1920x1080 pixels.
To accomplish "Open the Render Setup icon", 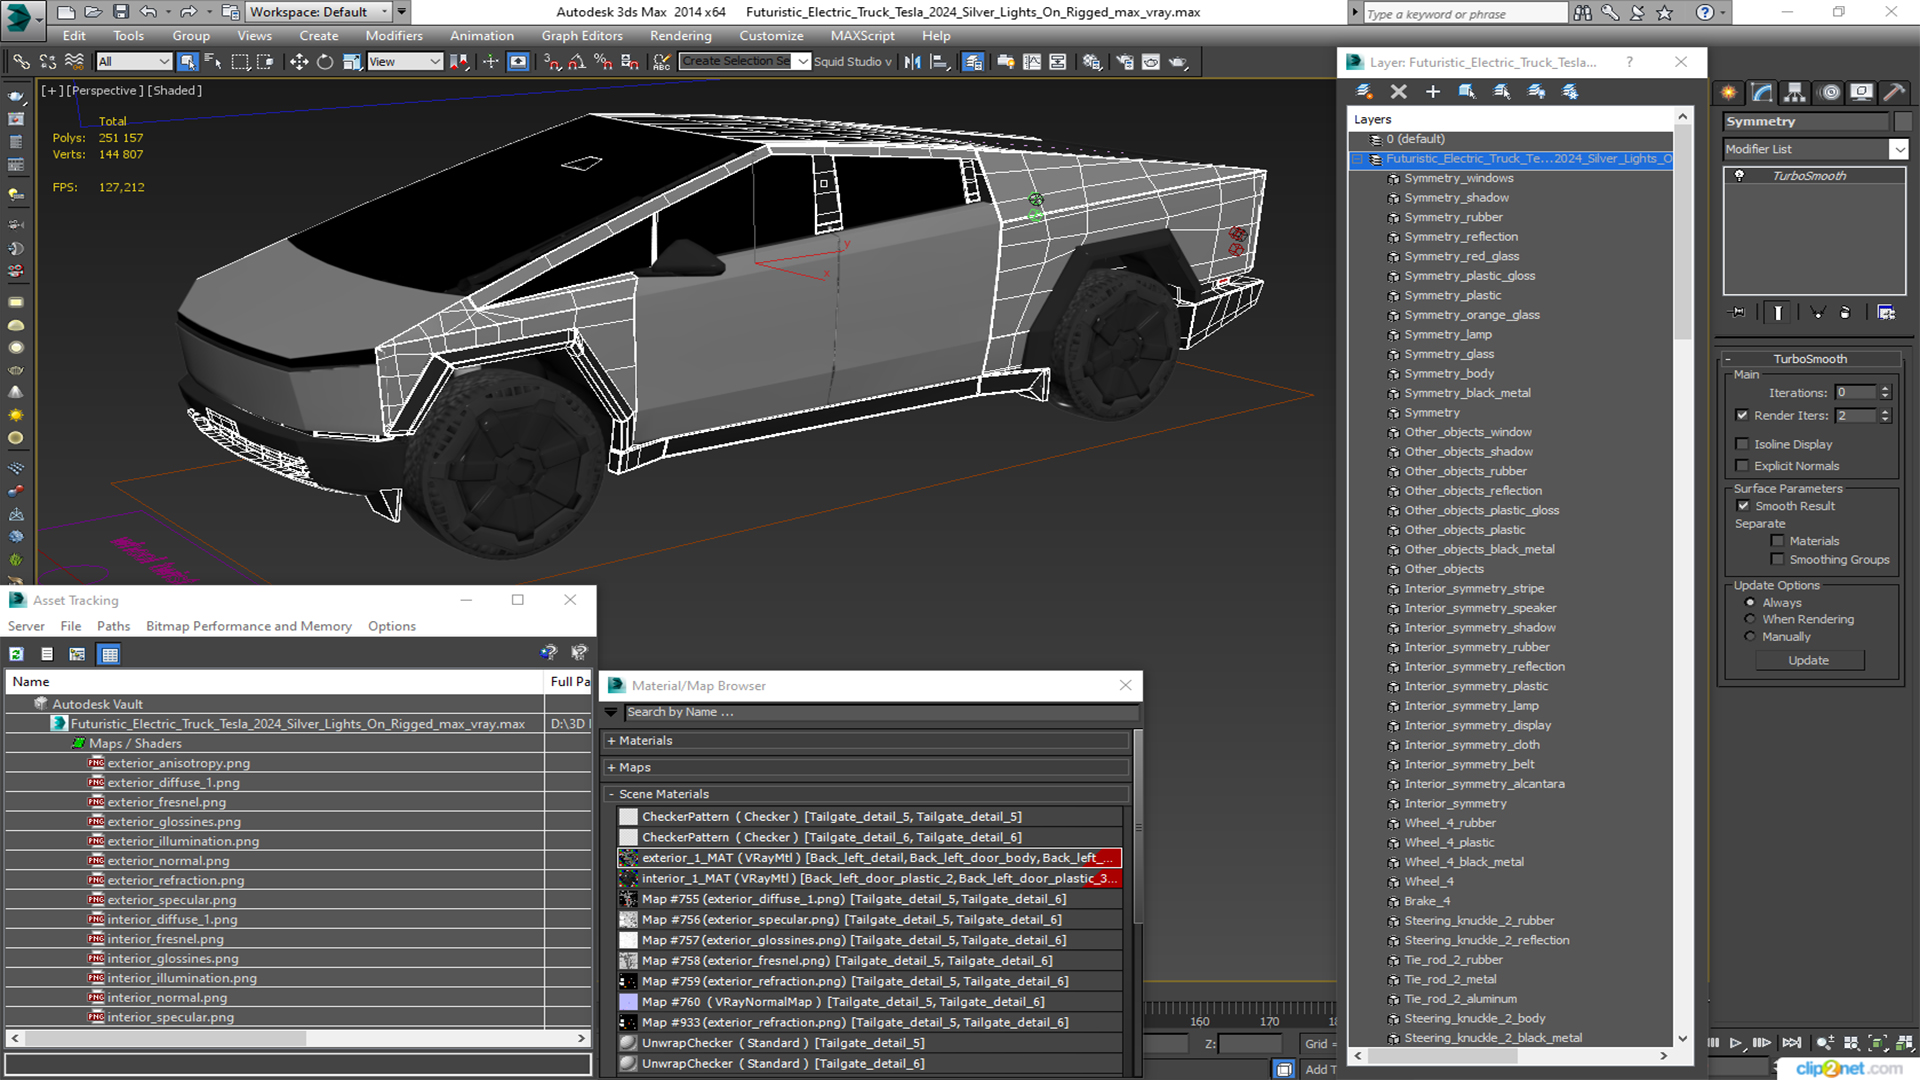I will (1124, 62).
